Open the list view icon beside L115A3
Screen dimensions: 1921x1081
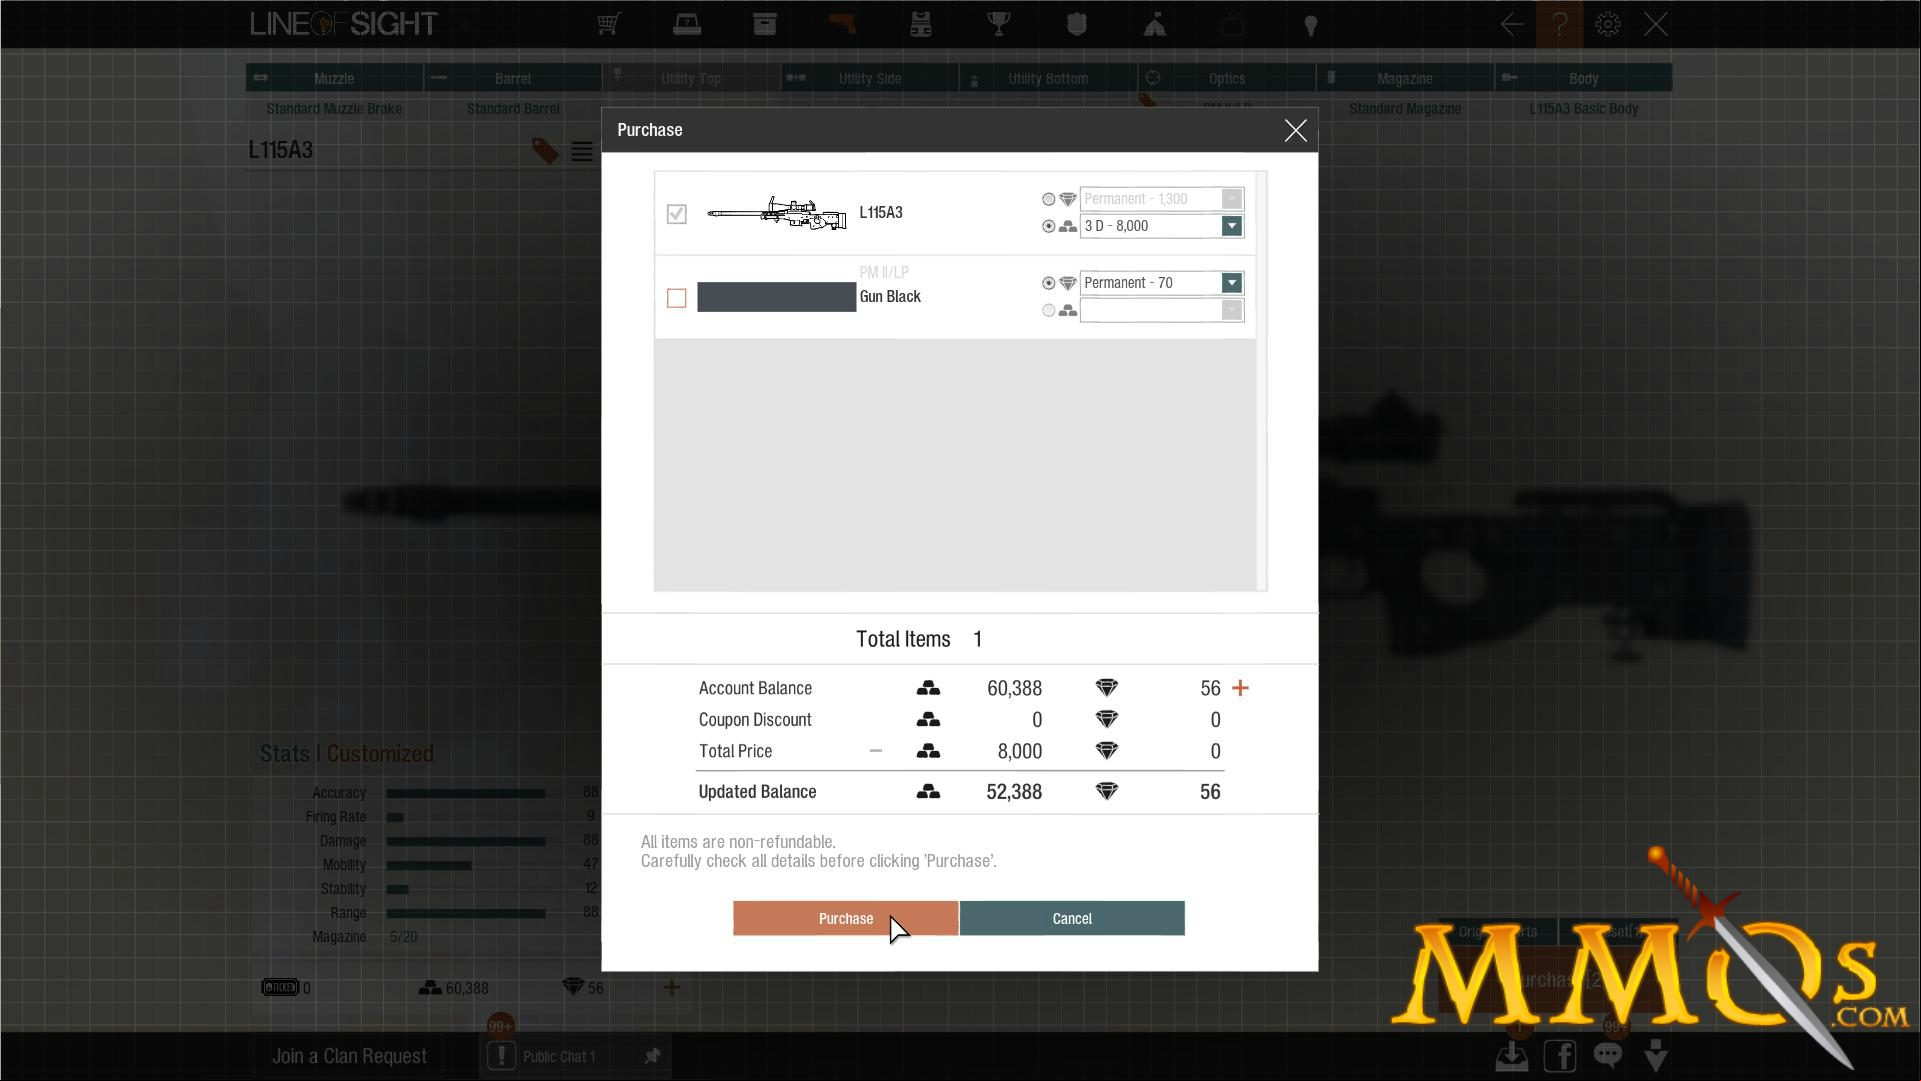click(x=582, y=151)
